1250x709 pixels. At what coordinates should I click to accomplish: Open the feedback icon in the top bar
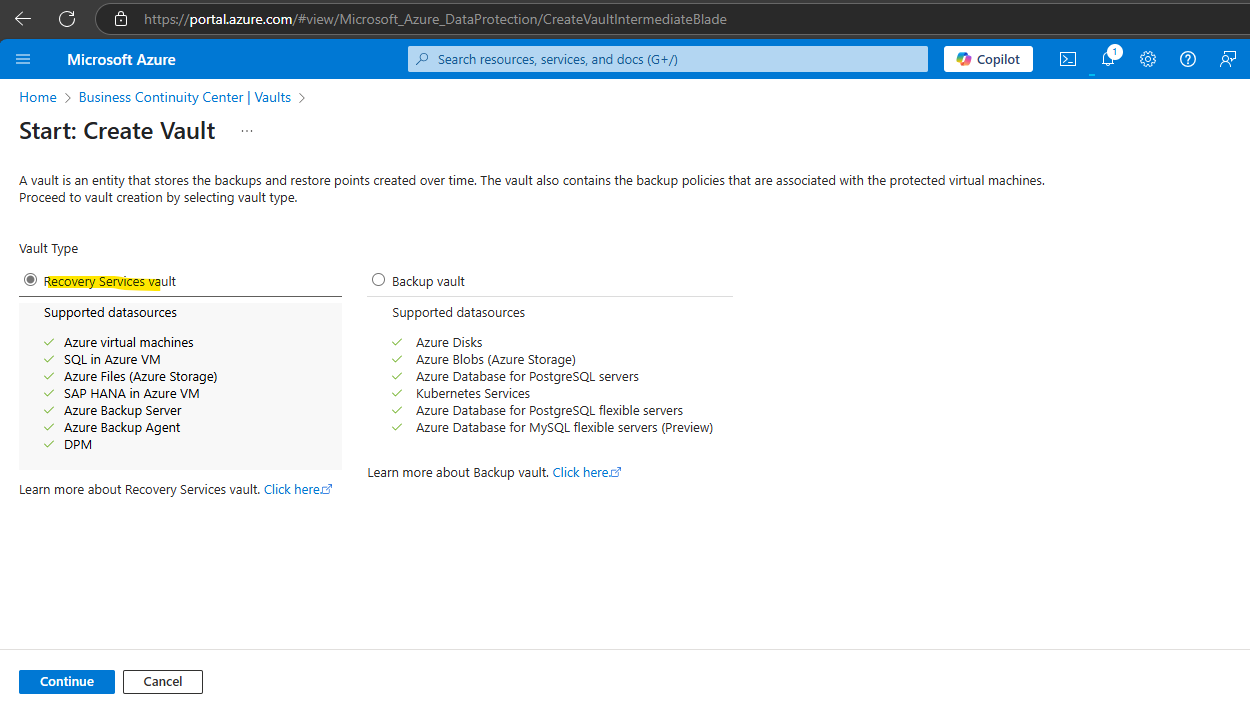tap(1228, 59)
